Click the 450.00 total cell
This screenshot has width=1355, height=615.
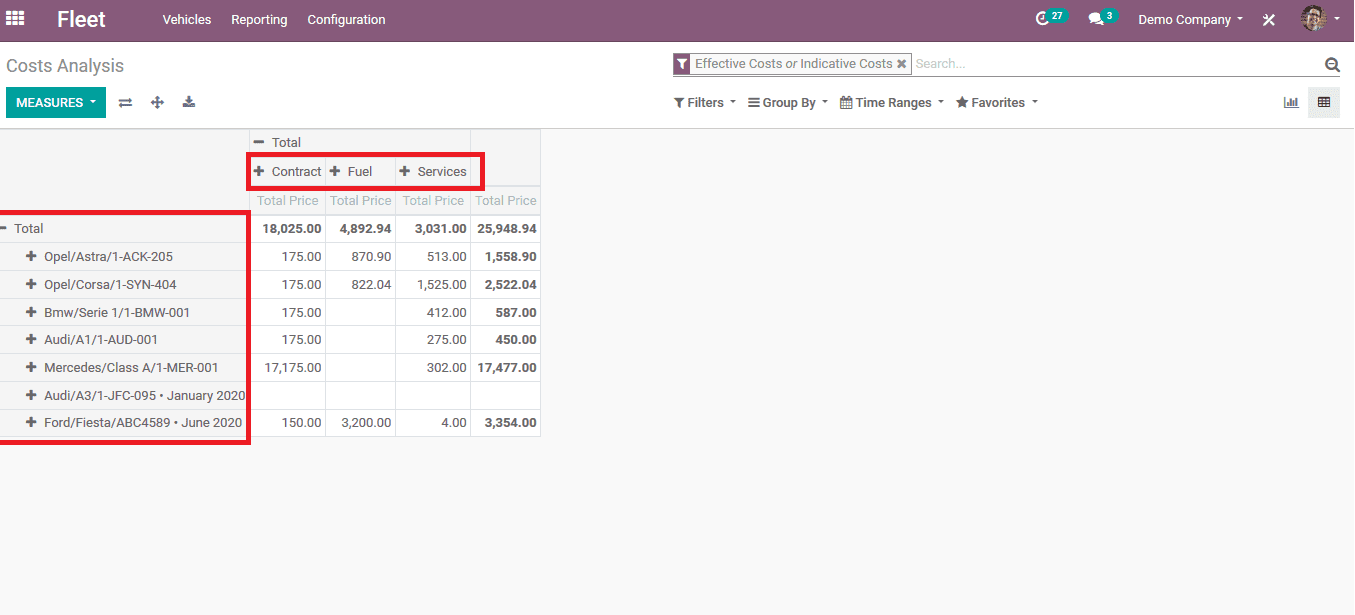point(505,340)
